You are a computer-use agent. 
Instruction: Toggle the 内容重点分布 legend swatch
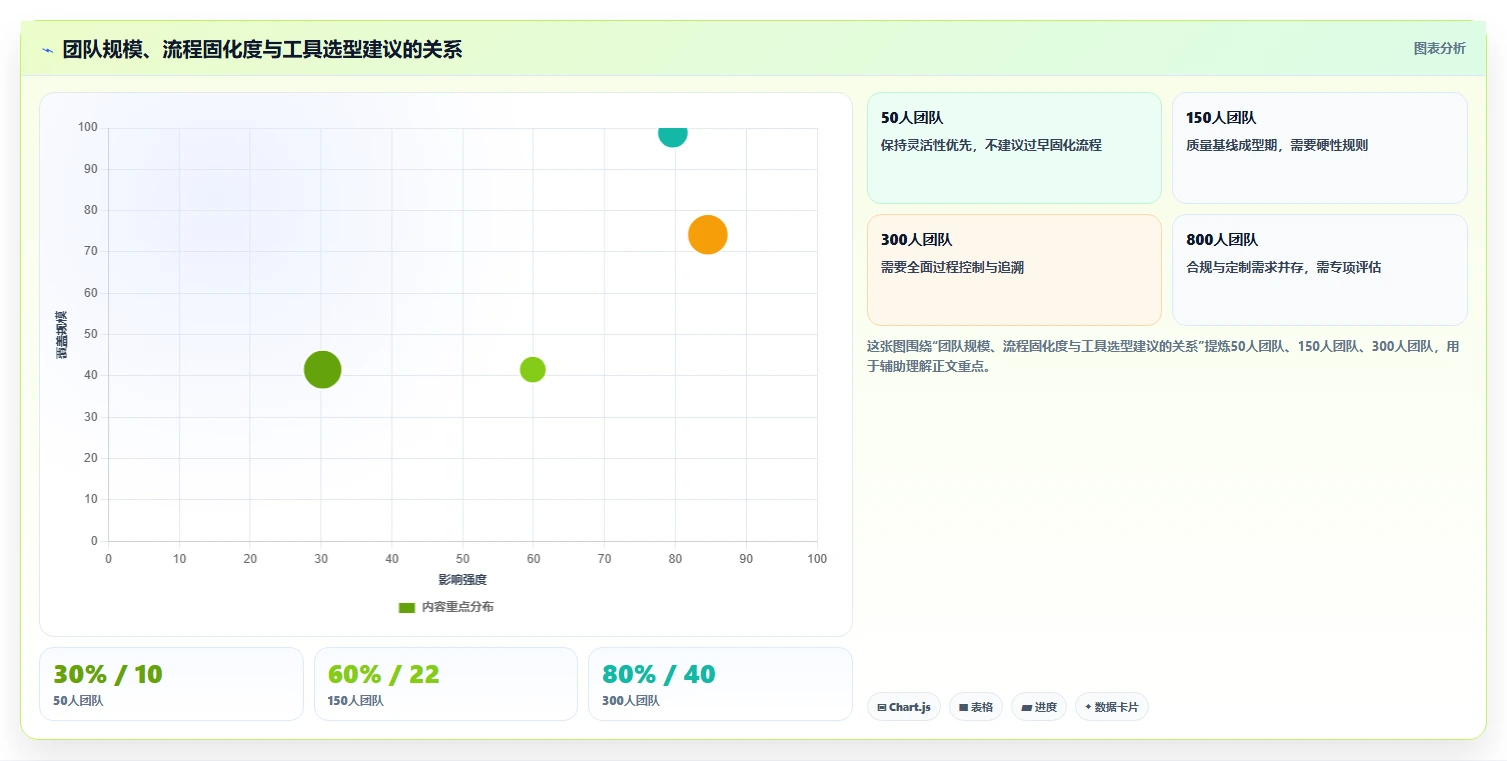click(x=406, y=608)
